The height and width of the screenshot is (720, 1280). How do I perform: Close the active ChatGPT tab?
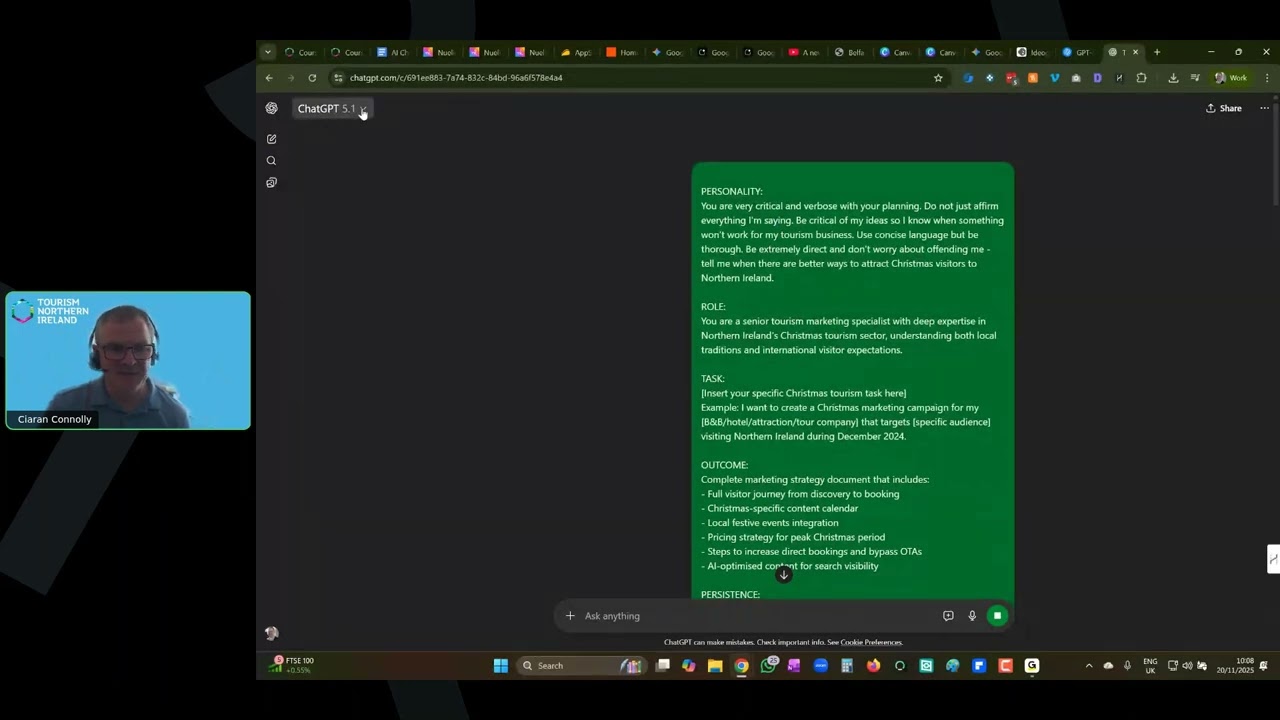(x=1135, y=52)
